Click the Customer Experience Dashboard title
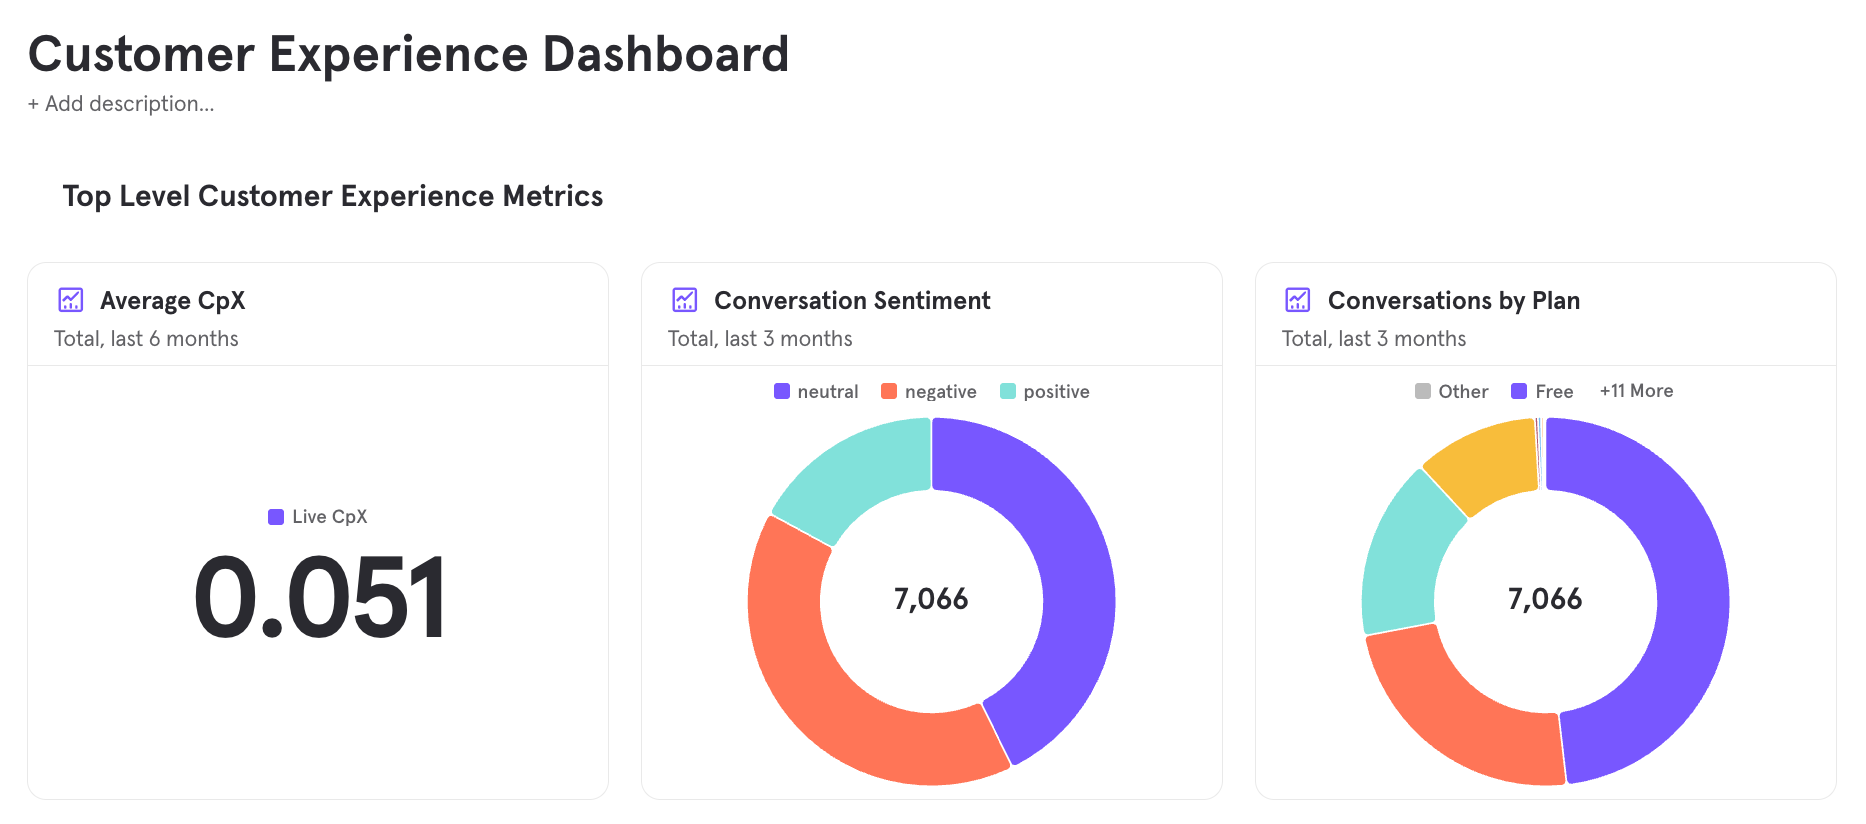Viewport: 1866px width, 824px height. pos(408,54)
